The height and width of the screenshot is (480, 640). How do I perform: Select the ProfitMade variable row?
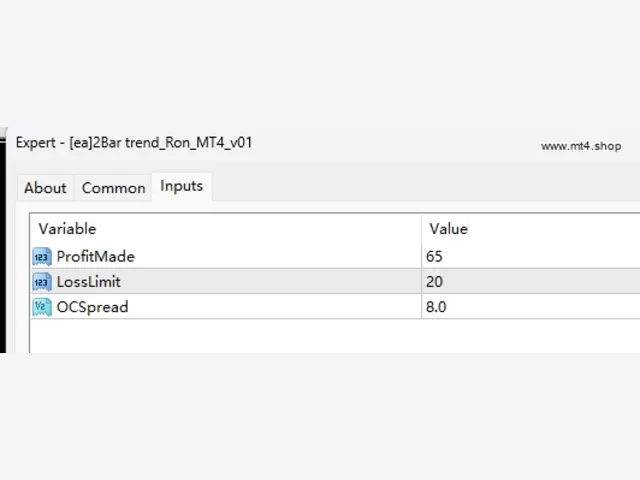pos(335,256)
